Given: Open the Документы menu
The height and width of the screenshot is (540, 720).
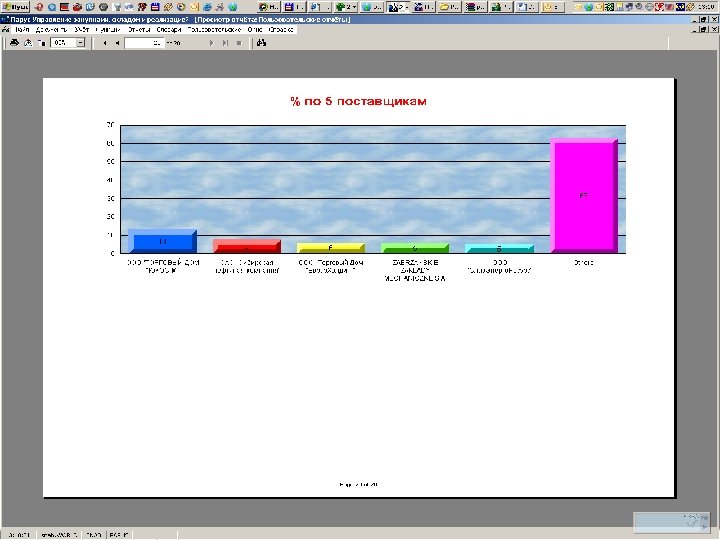Looking at the screenshot, I should (51, 29).
